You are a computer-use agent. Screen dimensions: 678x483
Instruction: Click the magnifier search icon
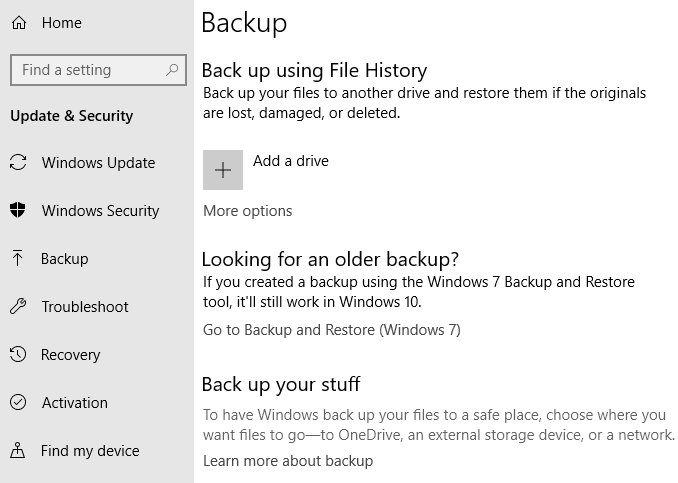(172, 70)
